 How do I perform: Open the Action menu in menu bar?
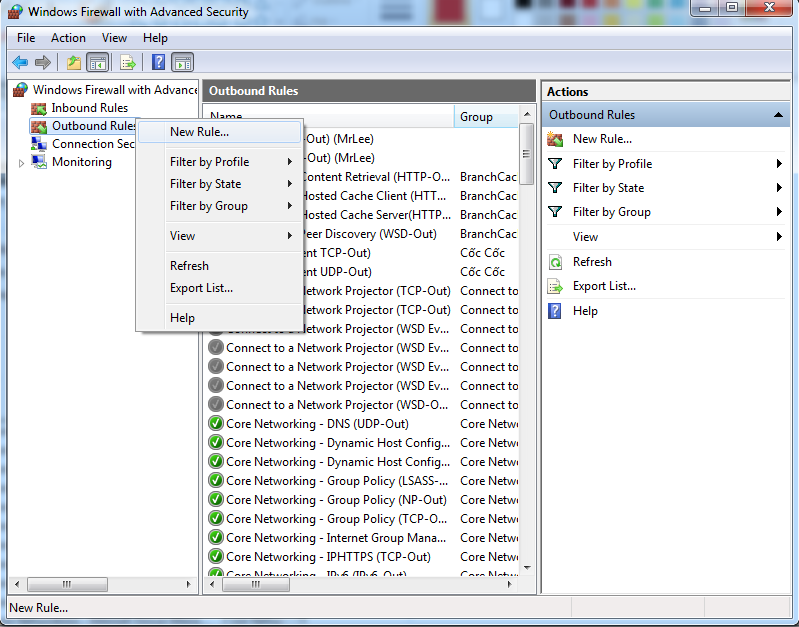68,38
